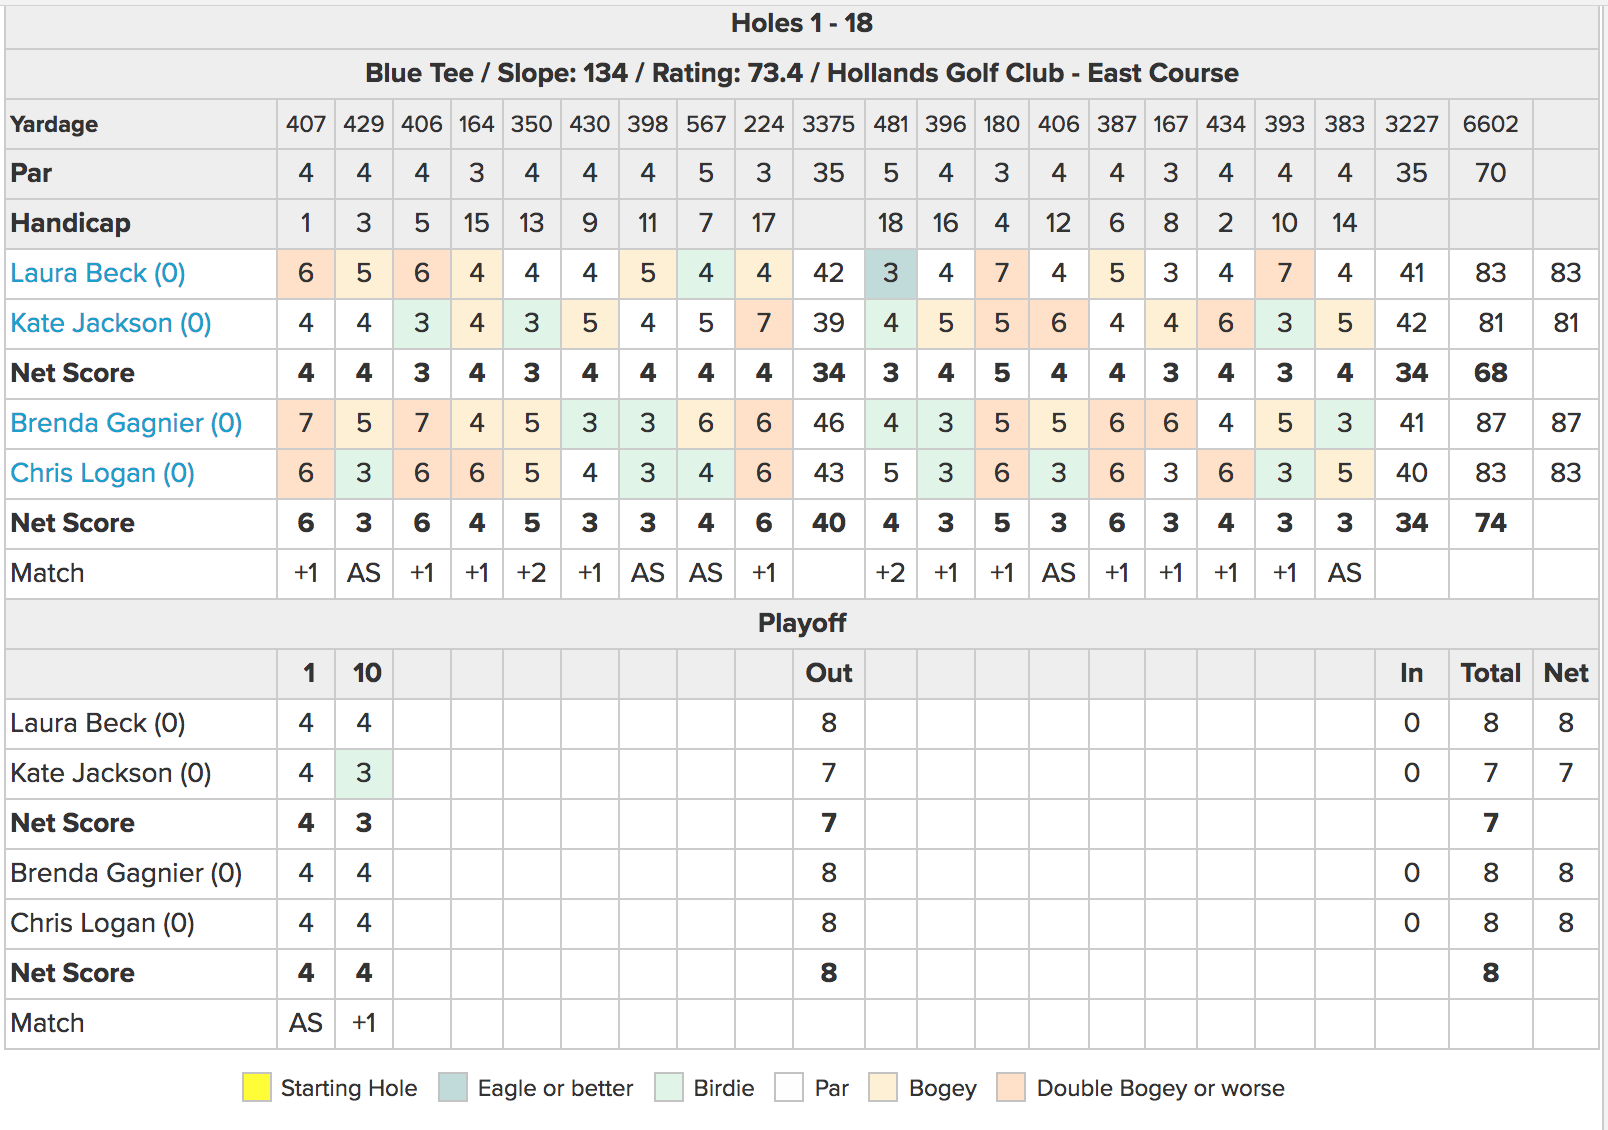Viewport: 1608px width, 1130px height.
Task: Click the +2 match result on hole 5
Action: click(x=531, y=573)
